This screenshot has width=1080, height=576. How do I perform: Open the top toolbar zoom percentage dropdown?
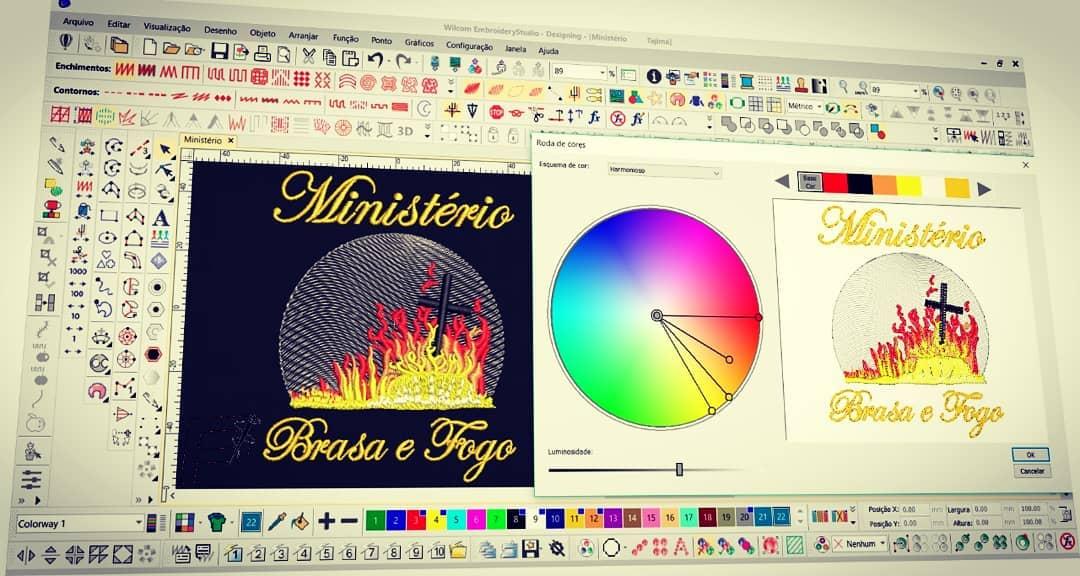tap(603, 73)
